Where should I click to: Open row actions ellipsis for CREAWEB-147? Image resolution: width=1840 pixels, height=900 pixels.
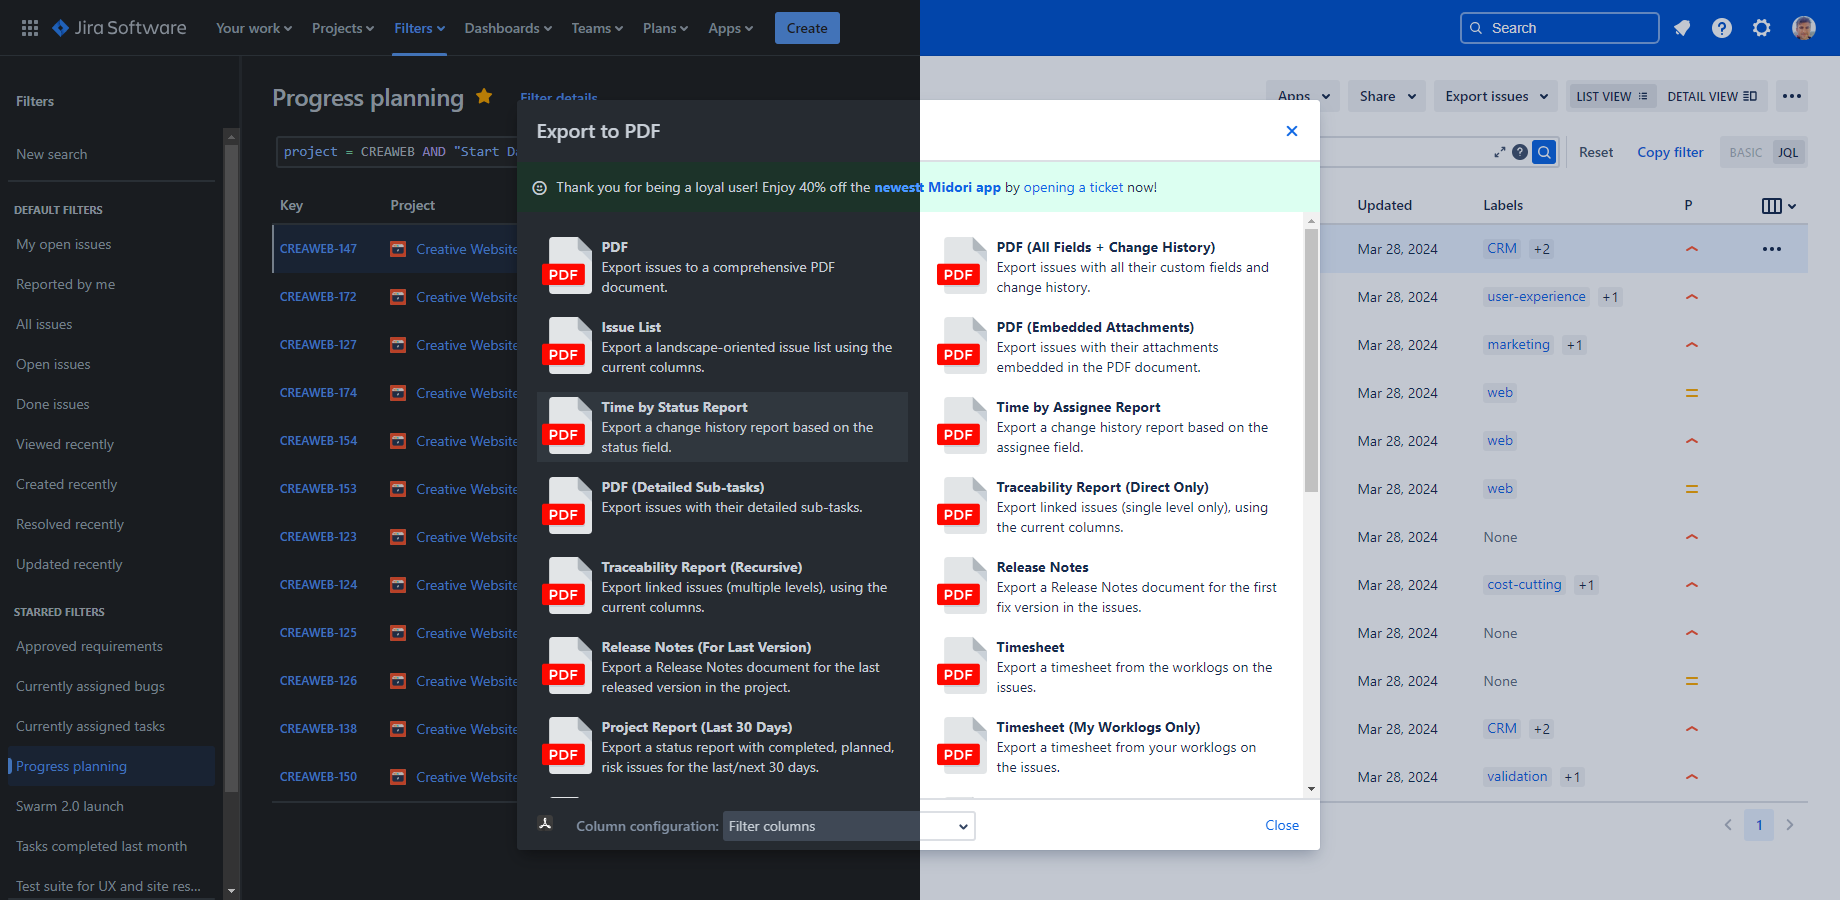click(x=1772, y=249)
